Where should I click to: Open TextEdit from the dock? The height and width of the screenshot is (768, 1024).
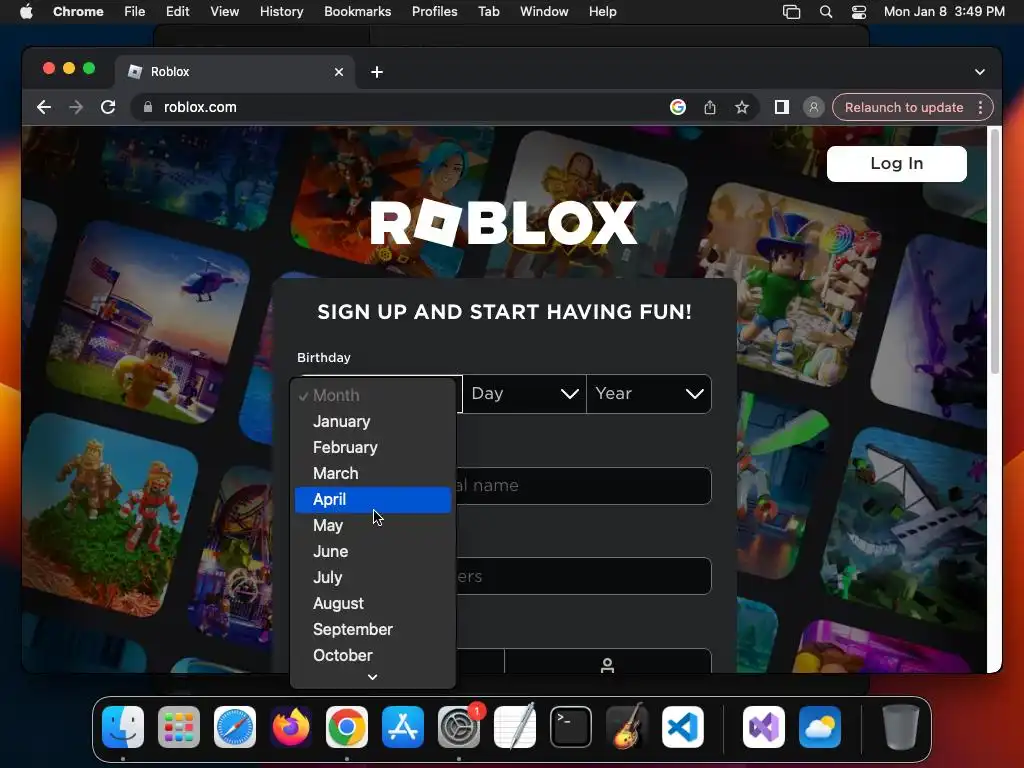pyautogui.click(x=515, y=727)
